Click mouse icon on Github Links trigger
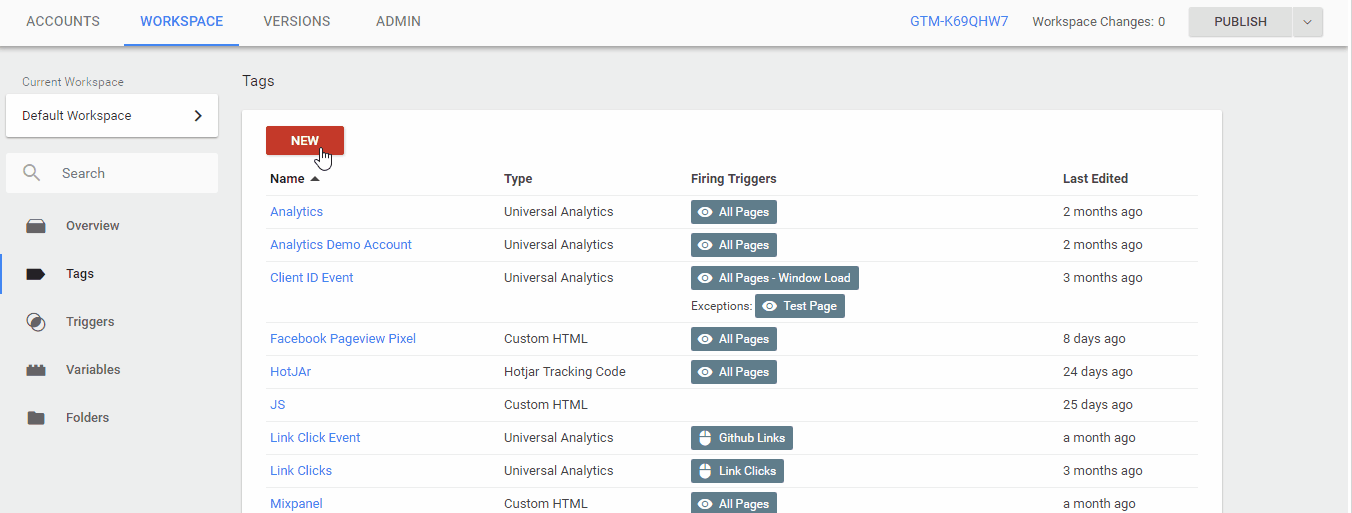This screenshot has width=1352, height=513. tap(705, 438)
